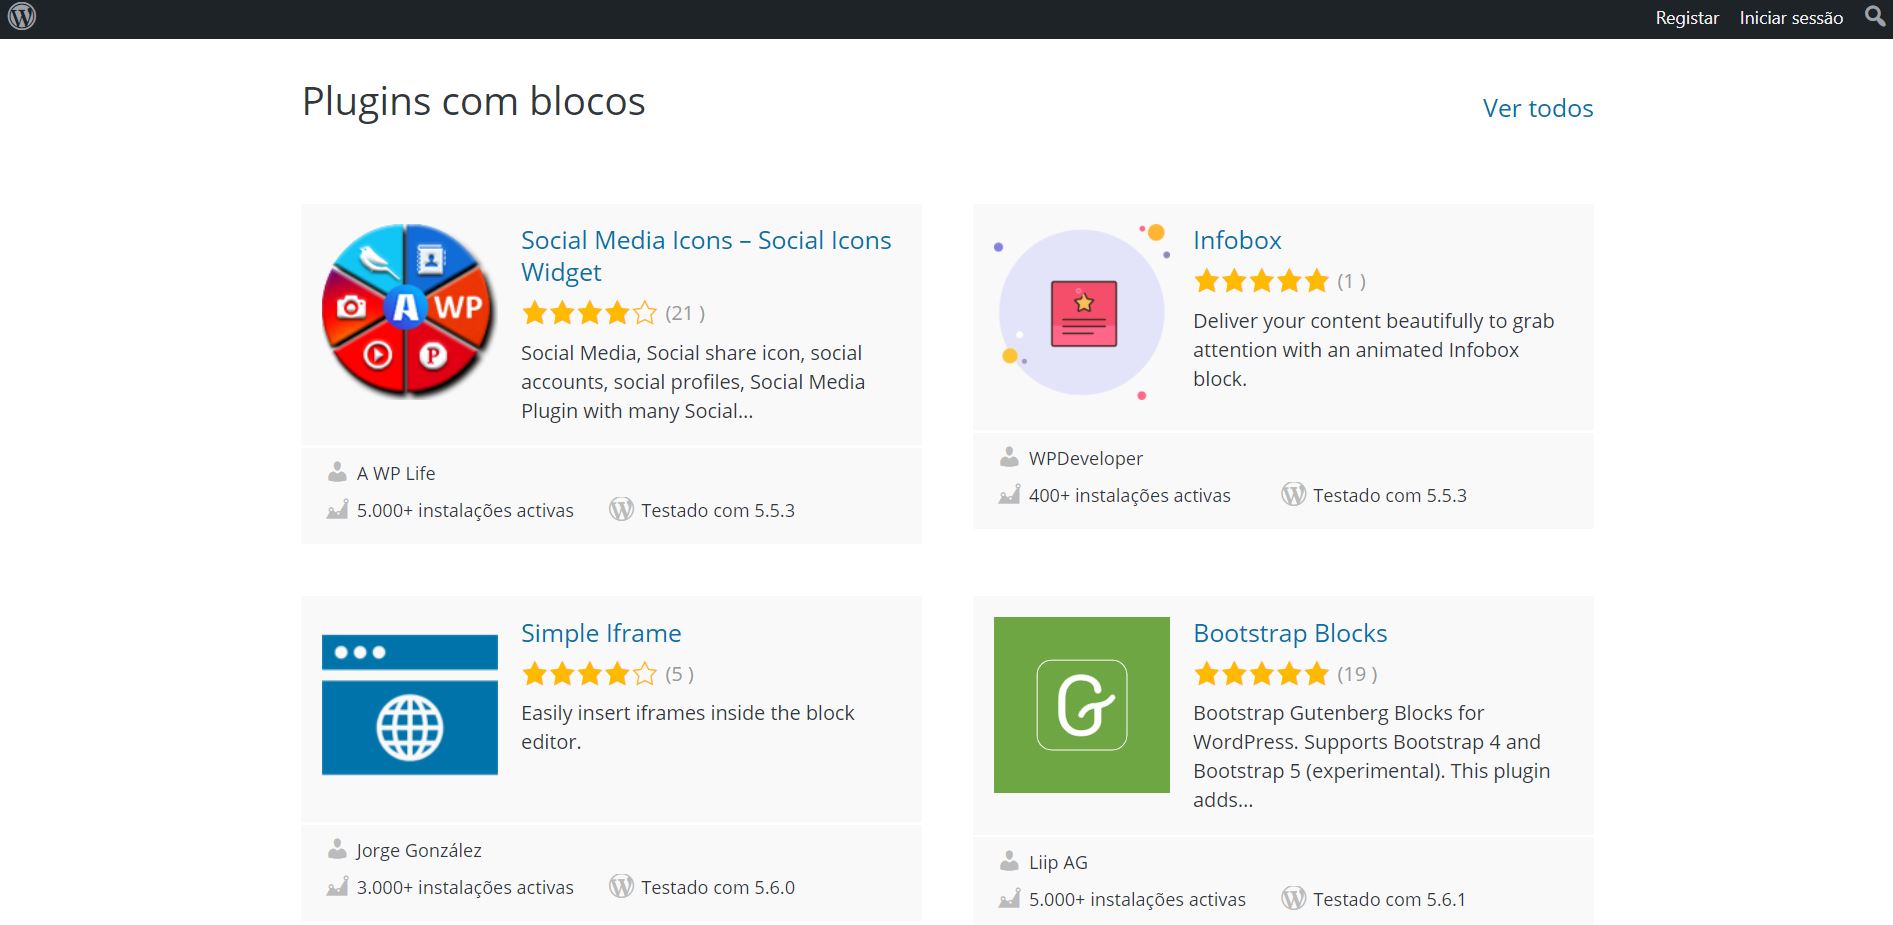This screenshot has width=1893, height=925.
Task: Click the (5) rating count for Simple Iframe
Action: pyautogui.click(x=679, y=674)
